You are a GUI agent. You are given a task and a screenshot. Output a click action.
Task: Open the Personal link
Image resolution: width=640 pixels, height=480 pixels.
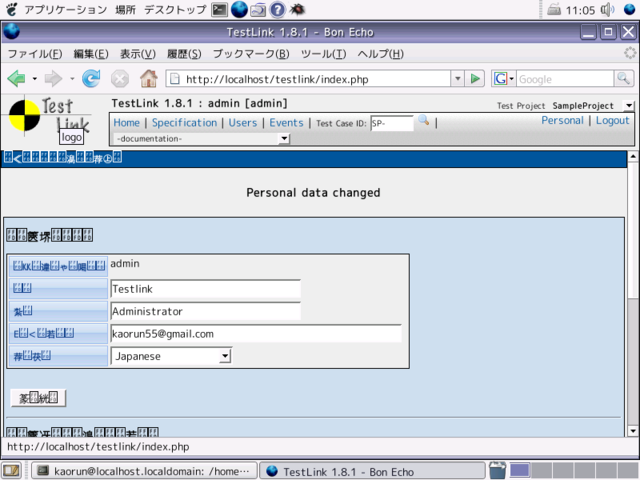[x=562, y=120]
